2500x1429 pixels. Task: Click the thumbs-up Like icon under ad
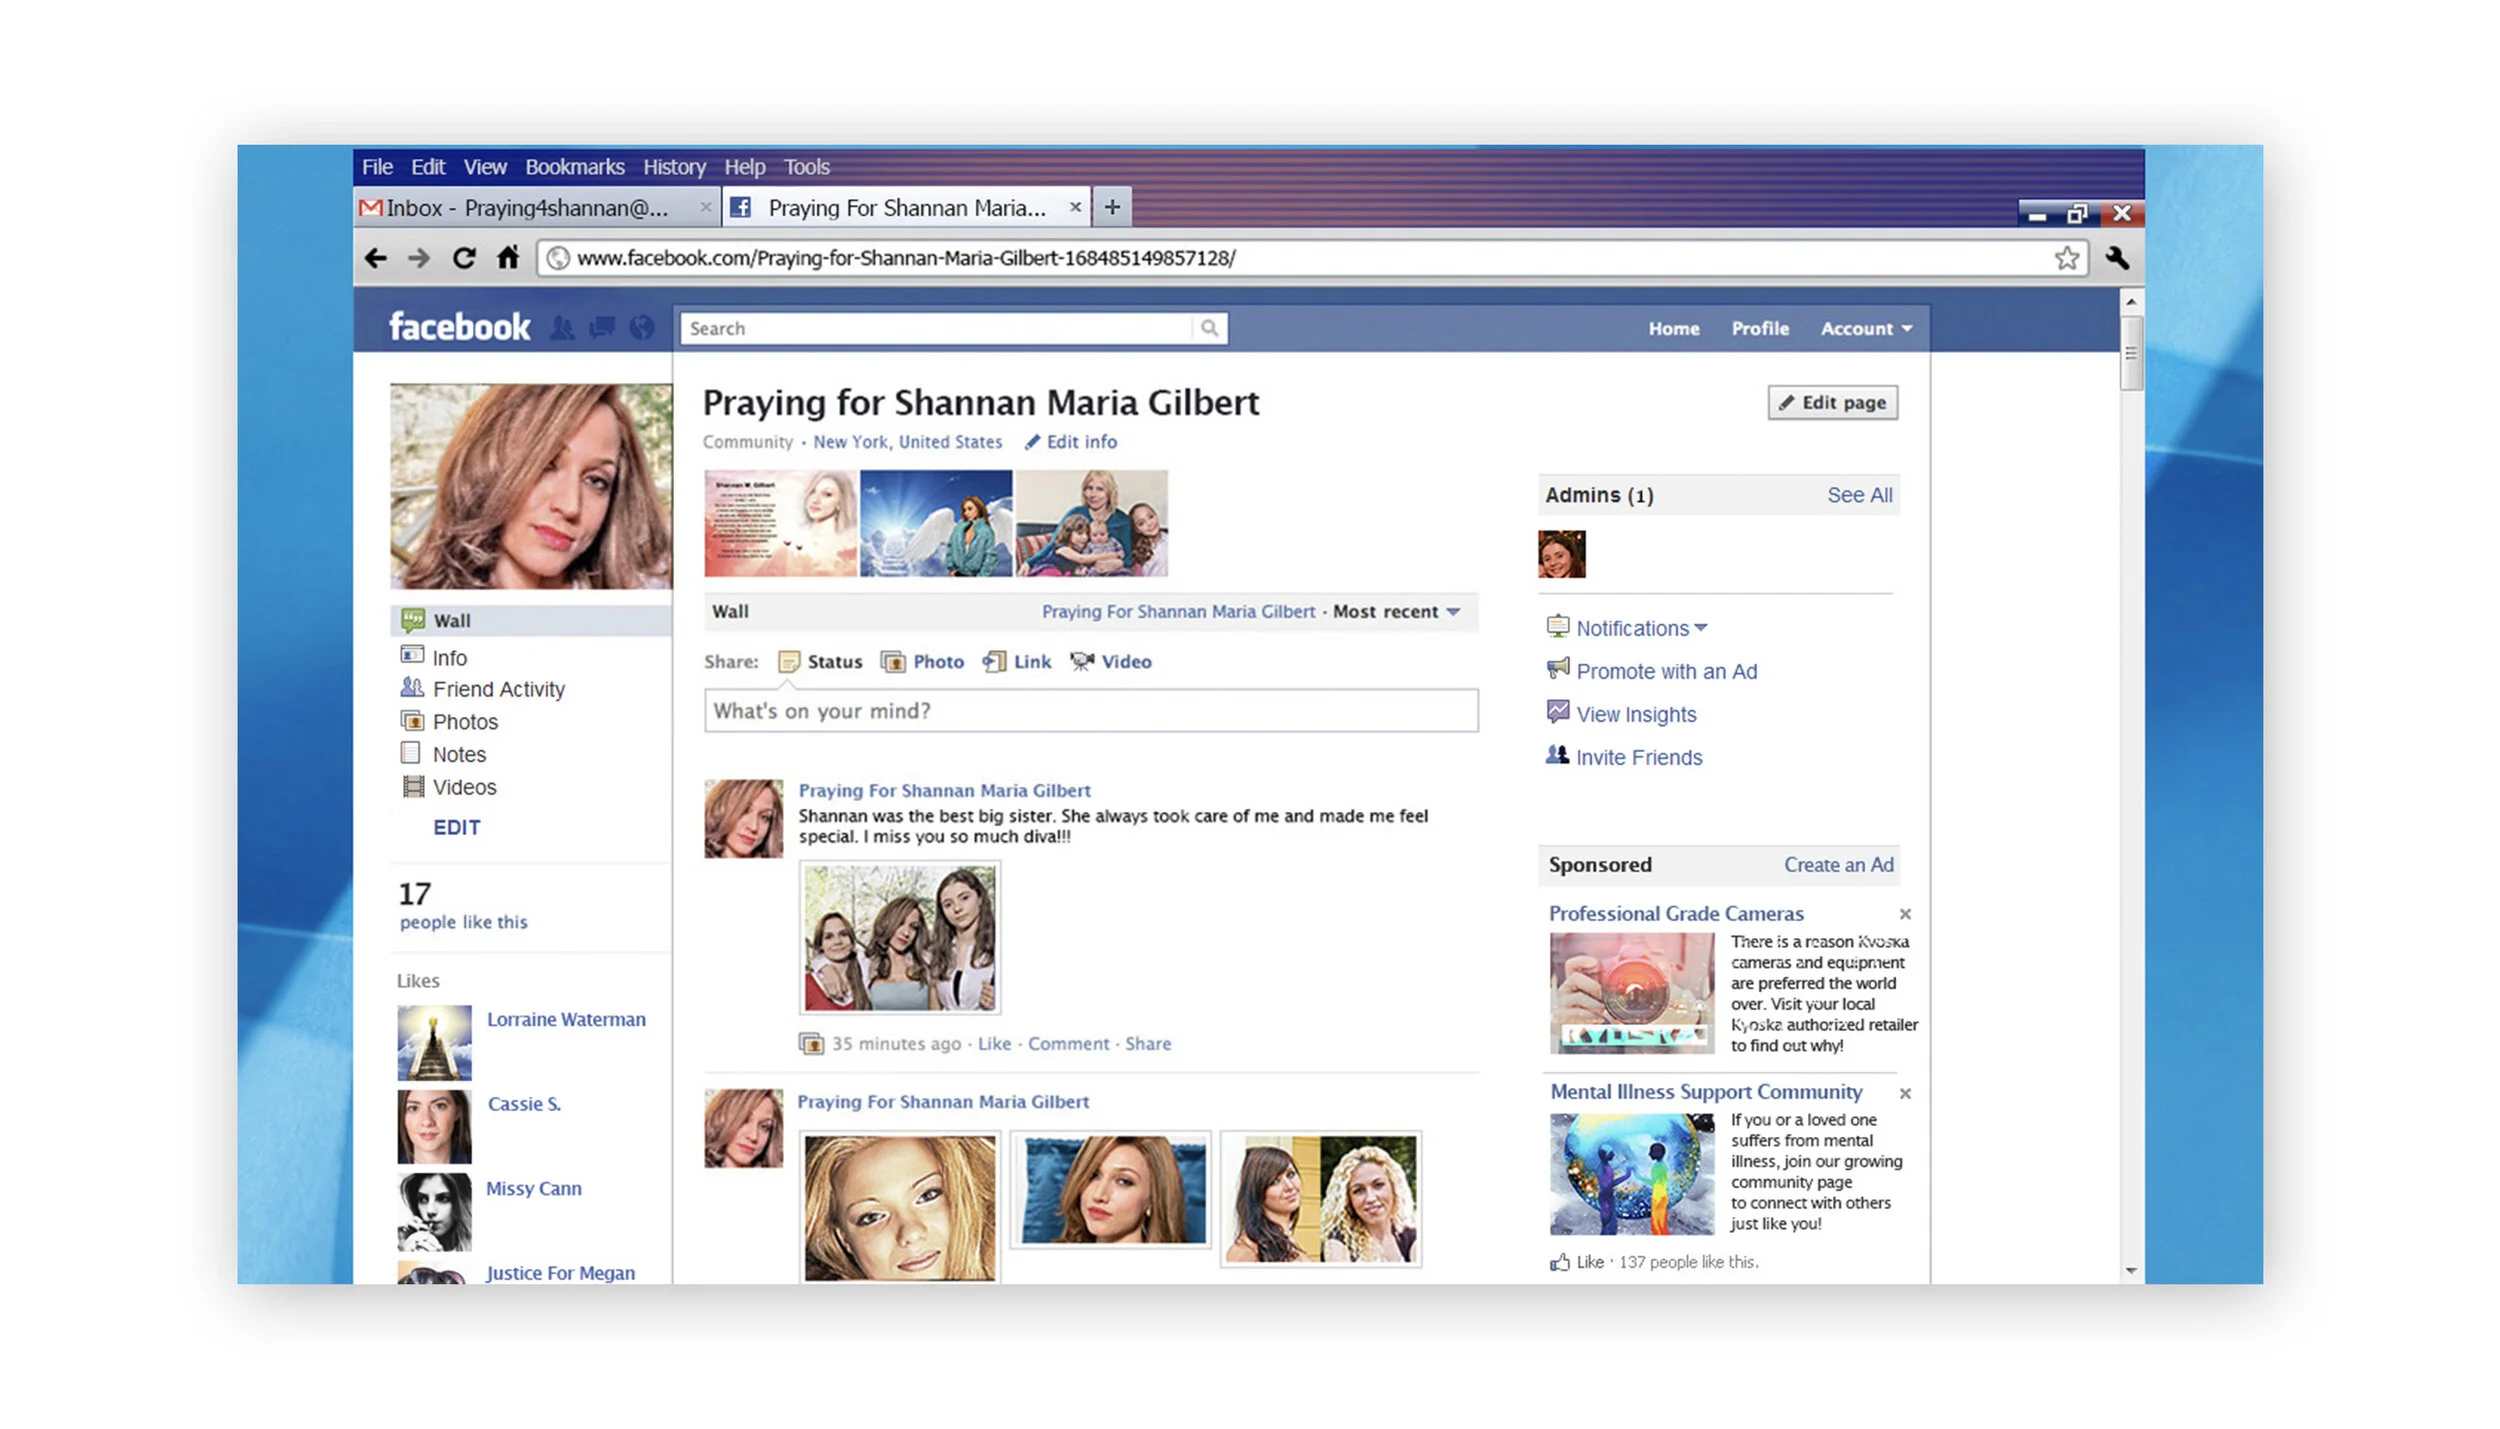1560,1262
